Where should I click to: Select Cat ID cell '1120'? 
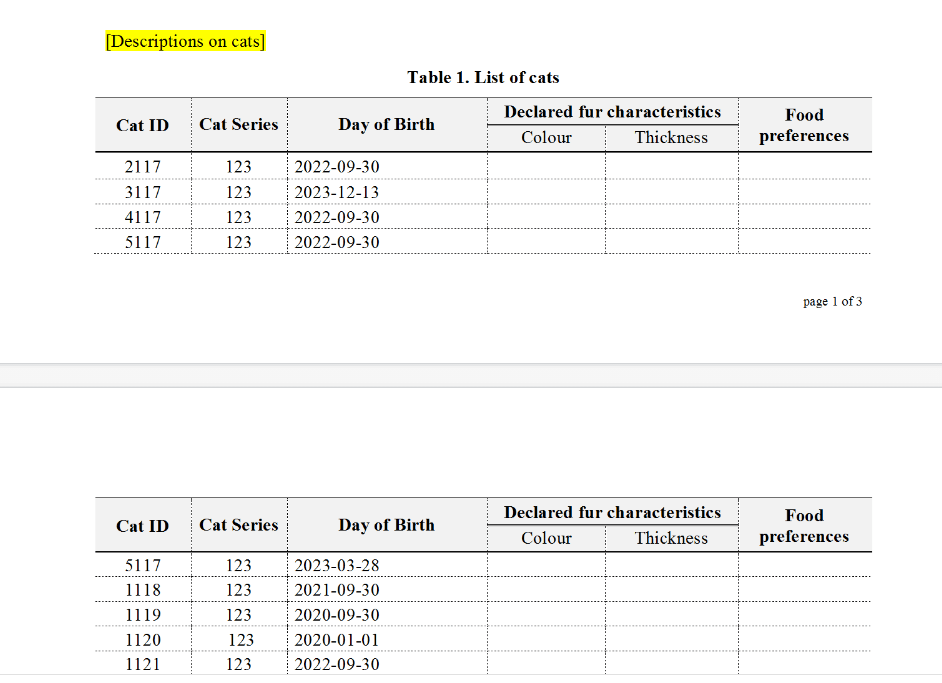click(x=142, y=640)
